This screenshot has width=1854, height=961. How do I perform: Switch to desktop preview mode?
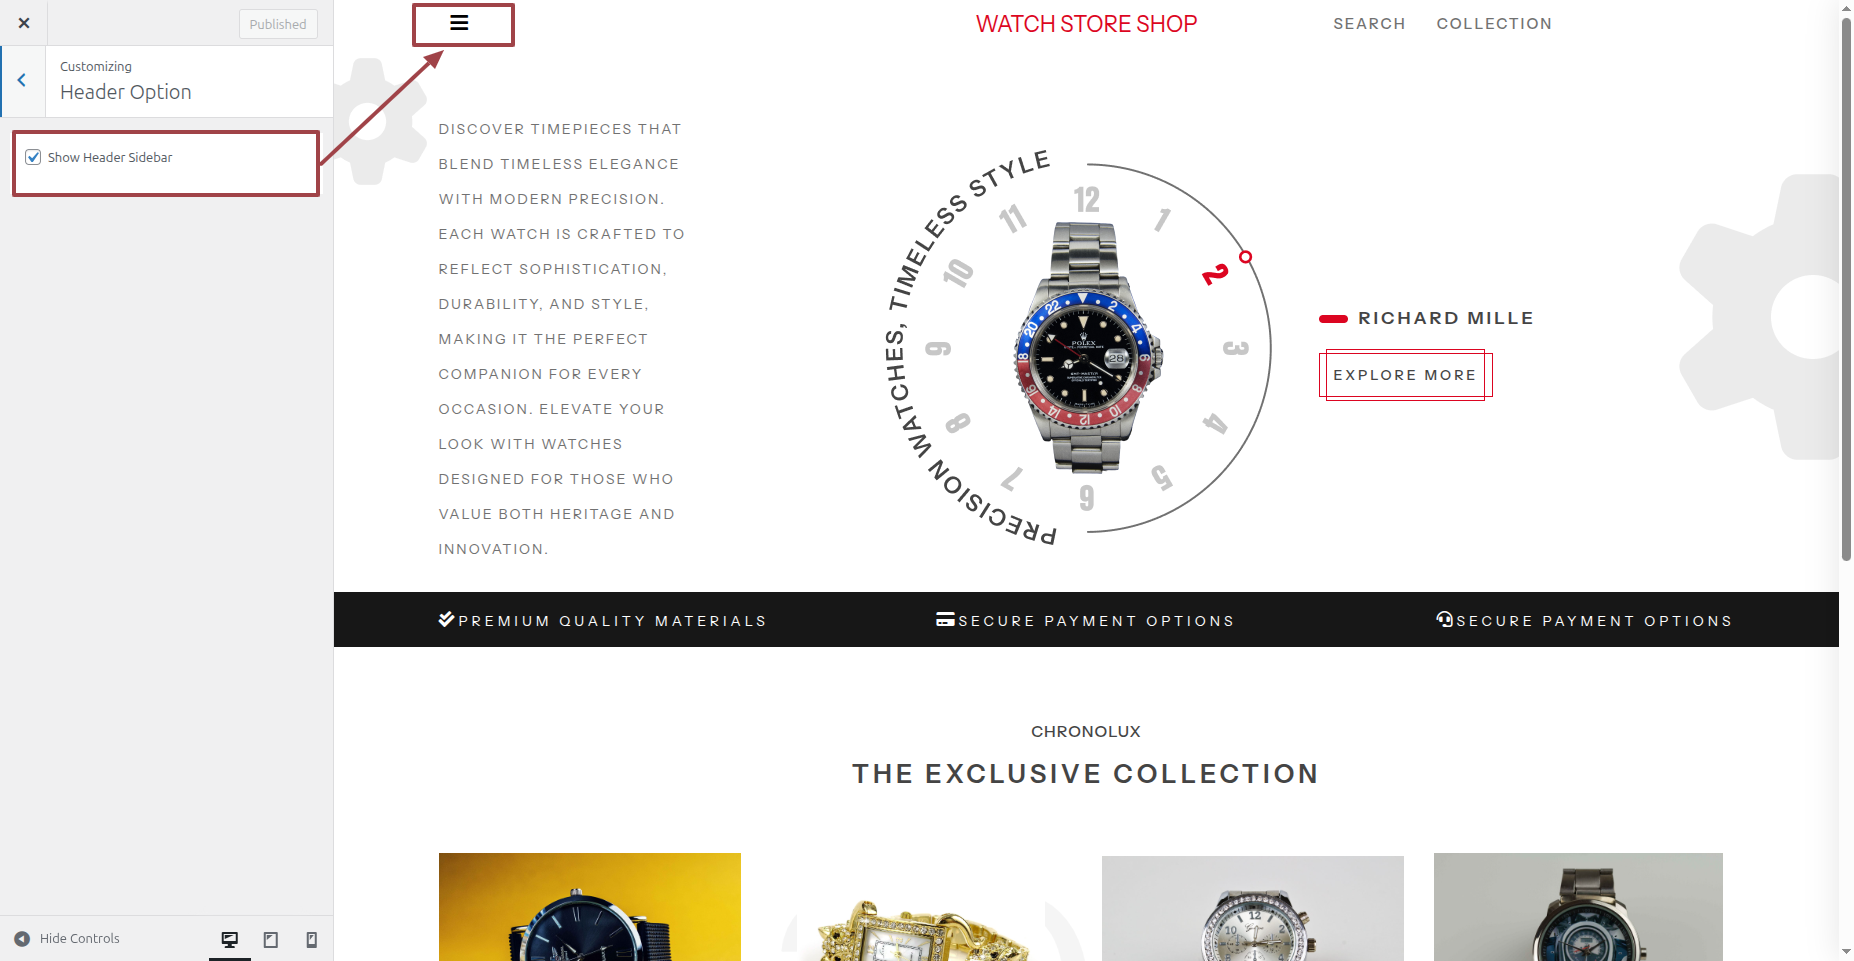tap(230, 939)
